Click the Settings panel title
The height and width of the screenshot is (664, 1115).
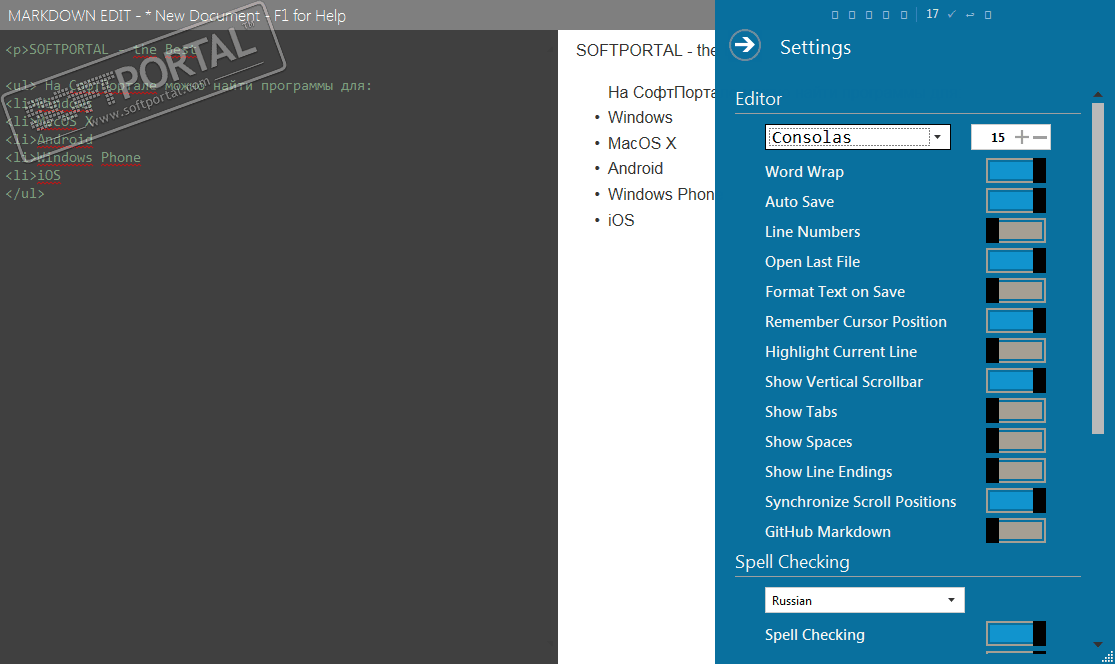(815, 47)
